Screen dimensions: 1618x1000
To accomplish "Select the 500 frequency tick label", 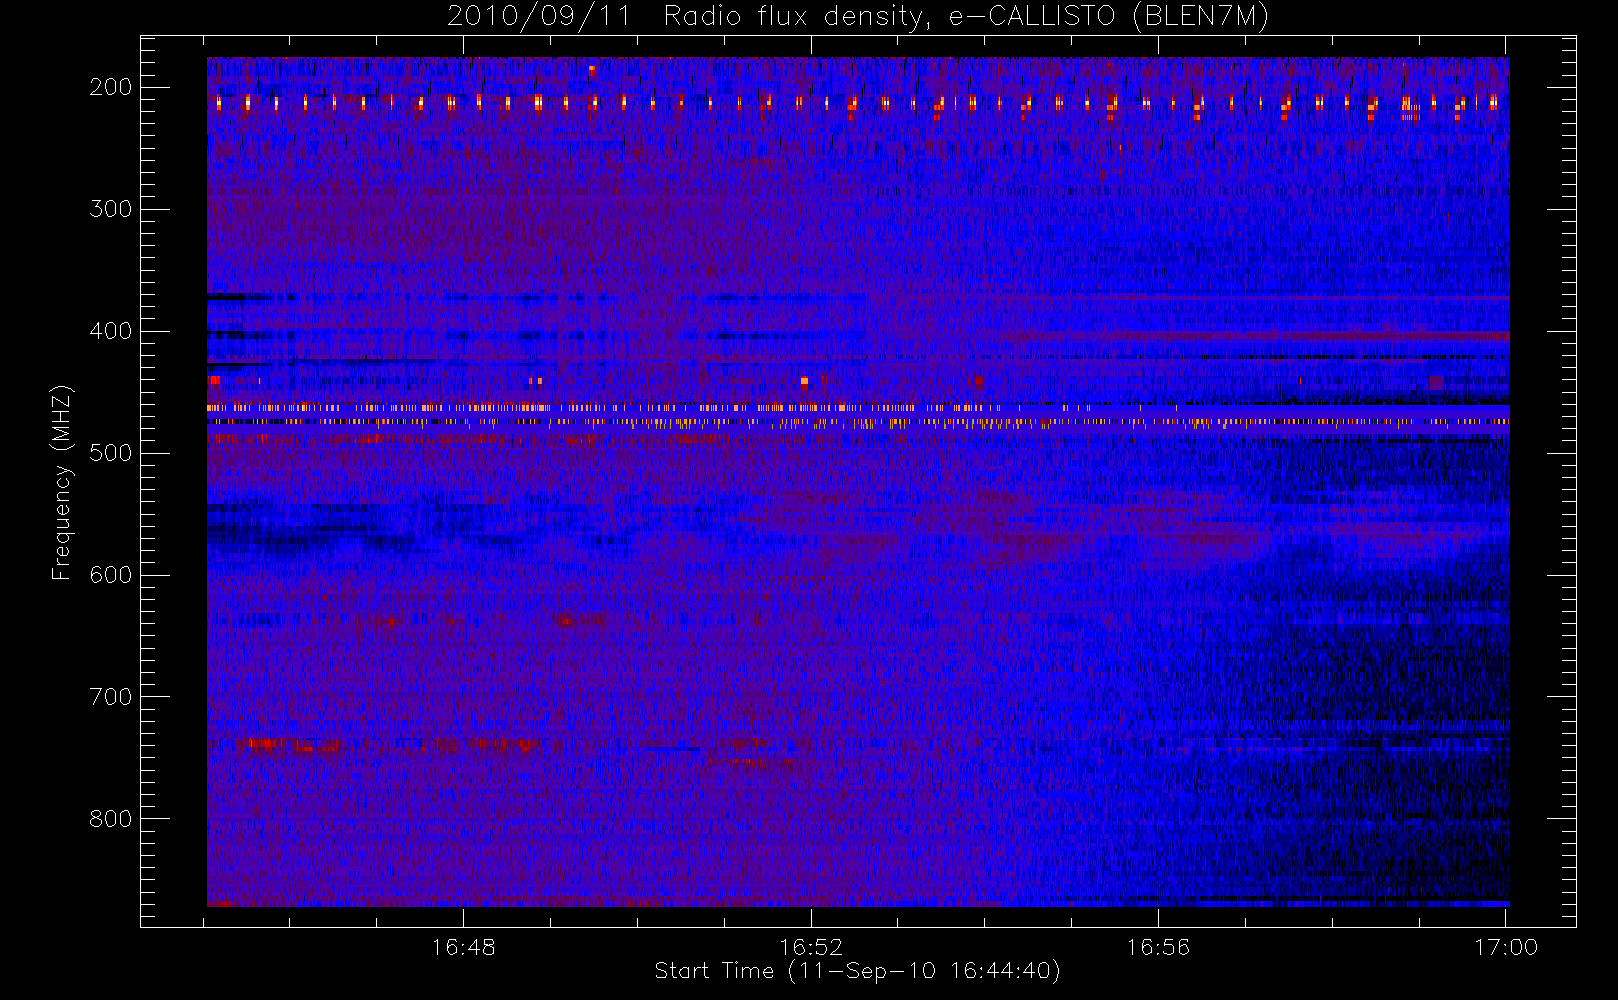I will click(111, 453).
